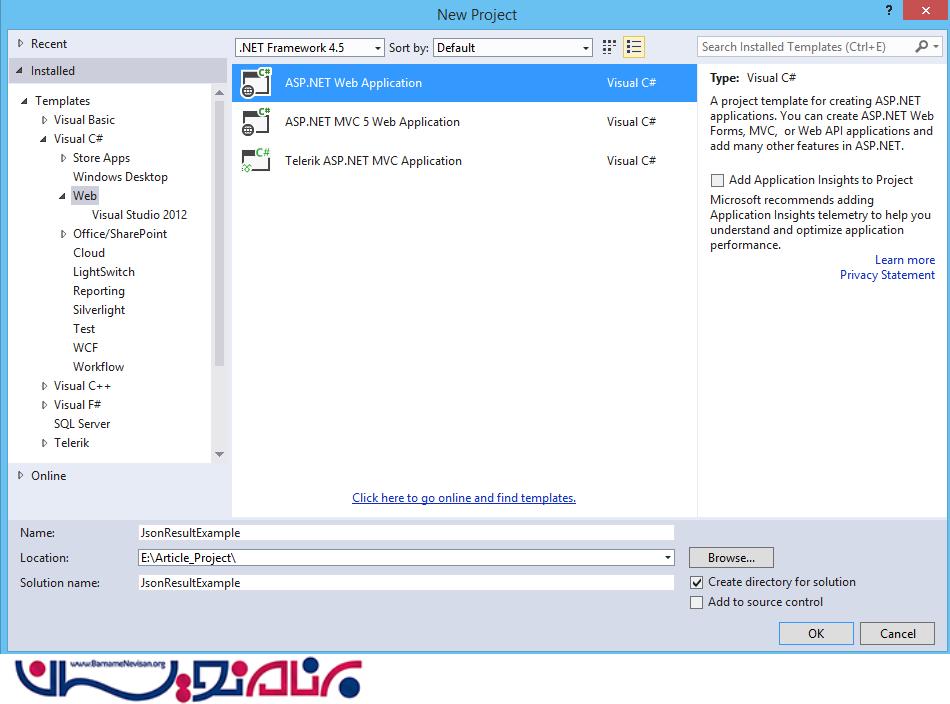The width and height of the screenshot is (950, 704).
Task: Click the project Name input field
Action: 405,533
